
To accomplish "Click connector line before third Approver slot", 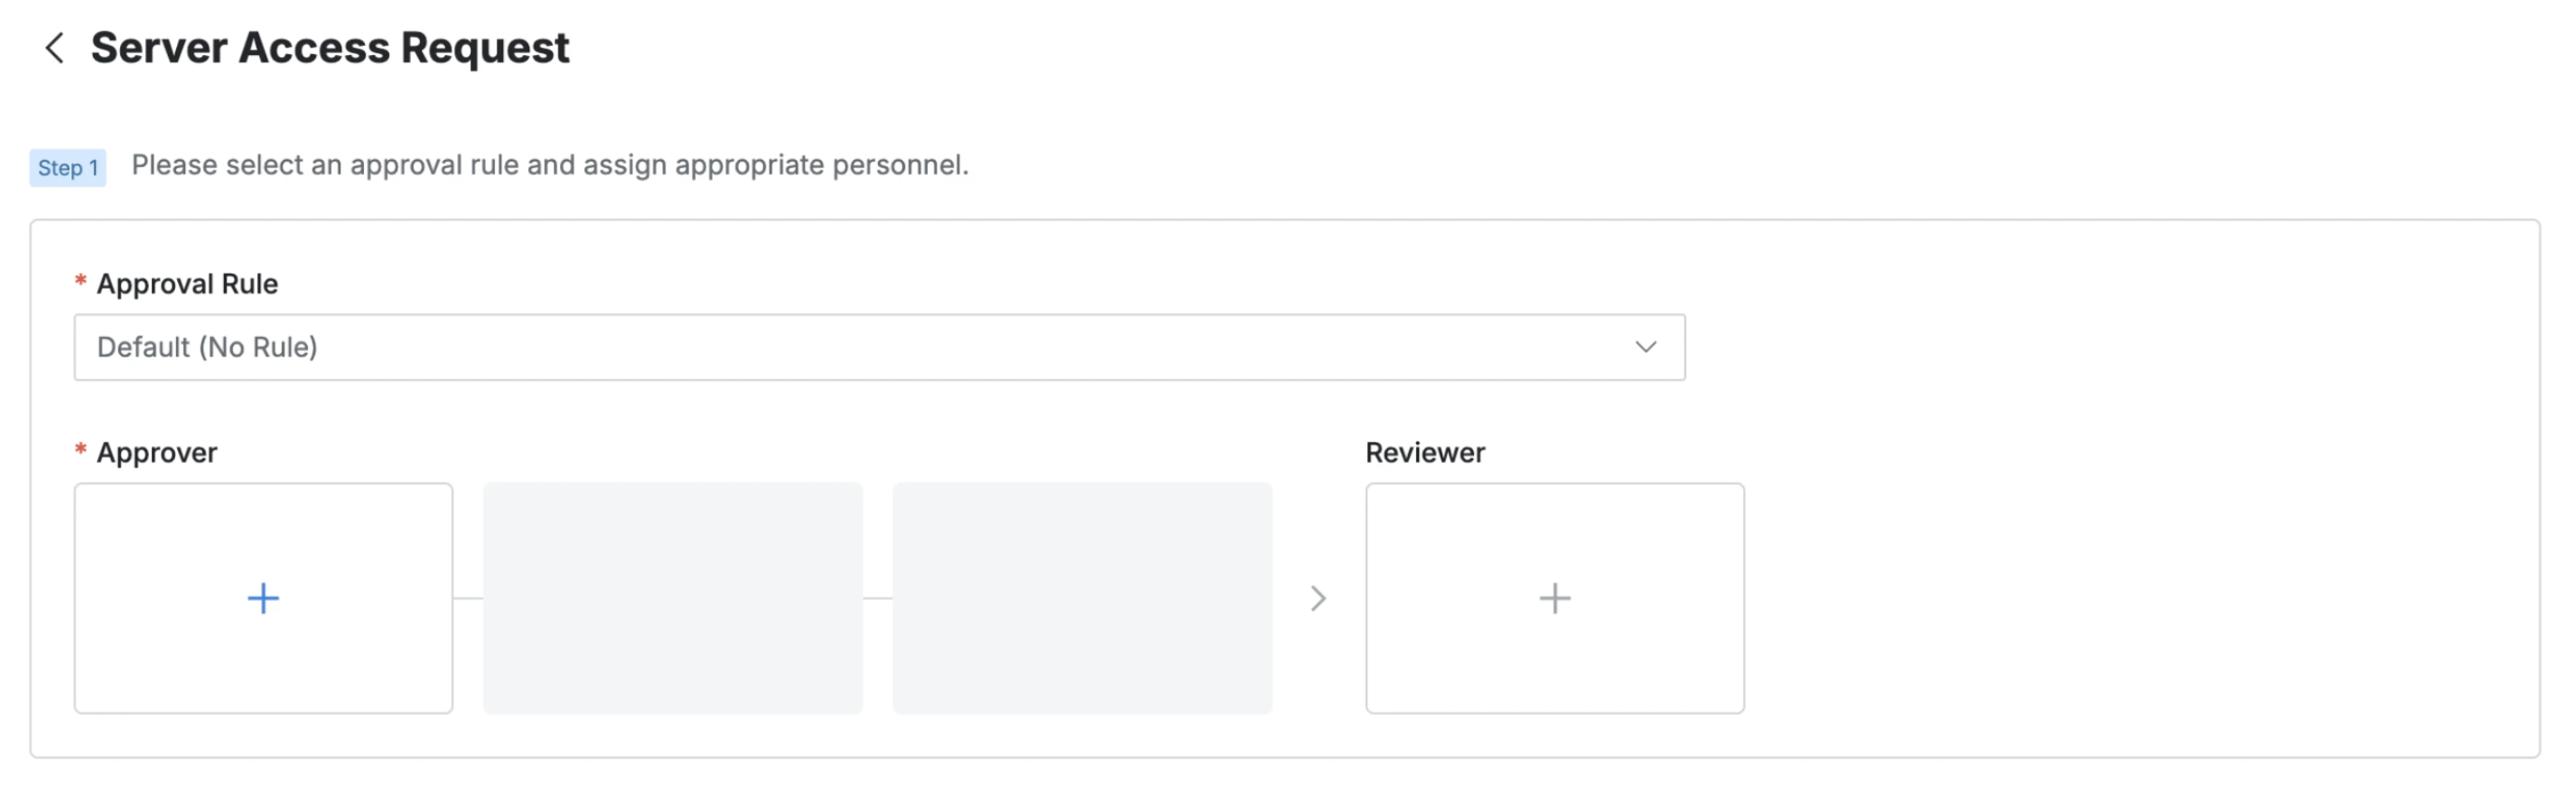I will [x=877, y=598].
